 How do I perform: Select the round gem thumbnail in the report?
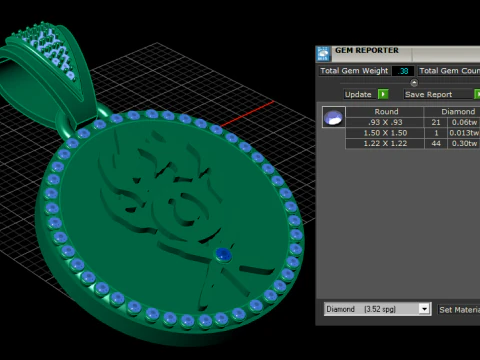click(334, 117)
